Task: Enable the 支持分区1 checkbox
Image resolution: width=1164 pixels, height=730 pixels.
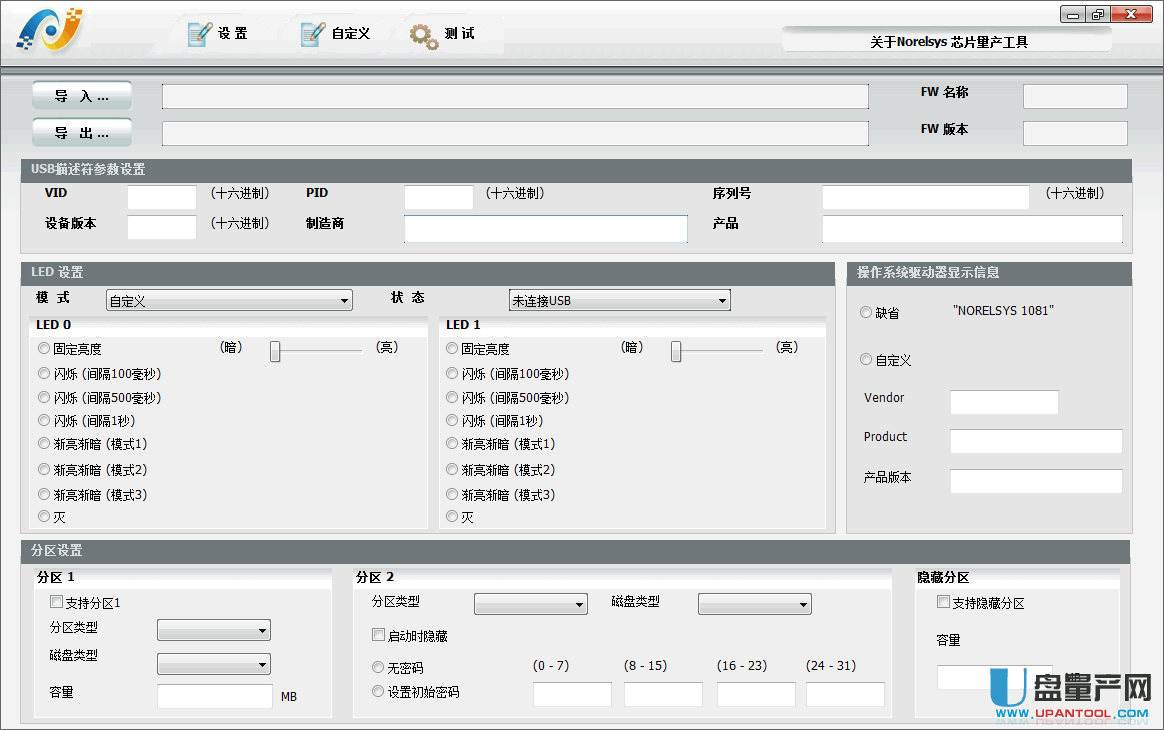Action: click(57, 601)
